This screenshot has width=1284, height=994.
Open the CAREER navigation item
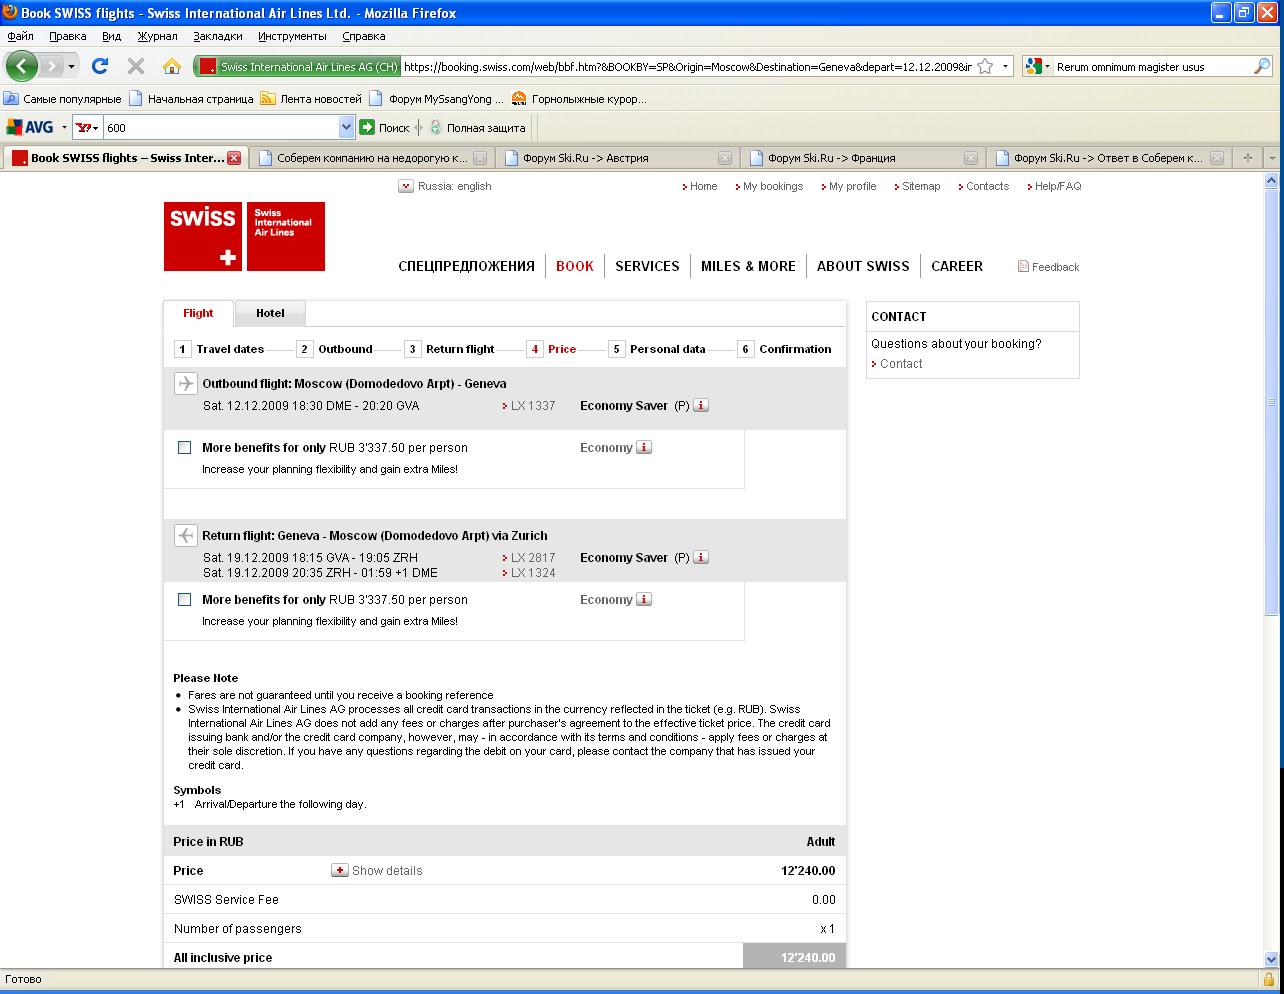coord(957,266)
